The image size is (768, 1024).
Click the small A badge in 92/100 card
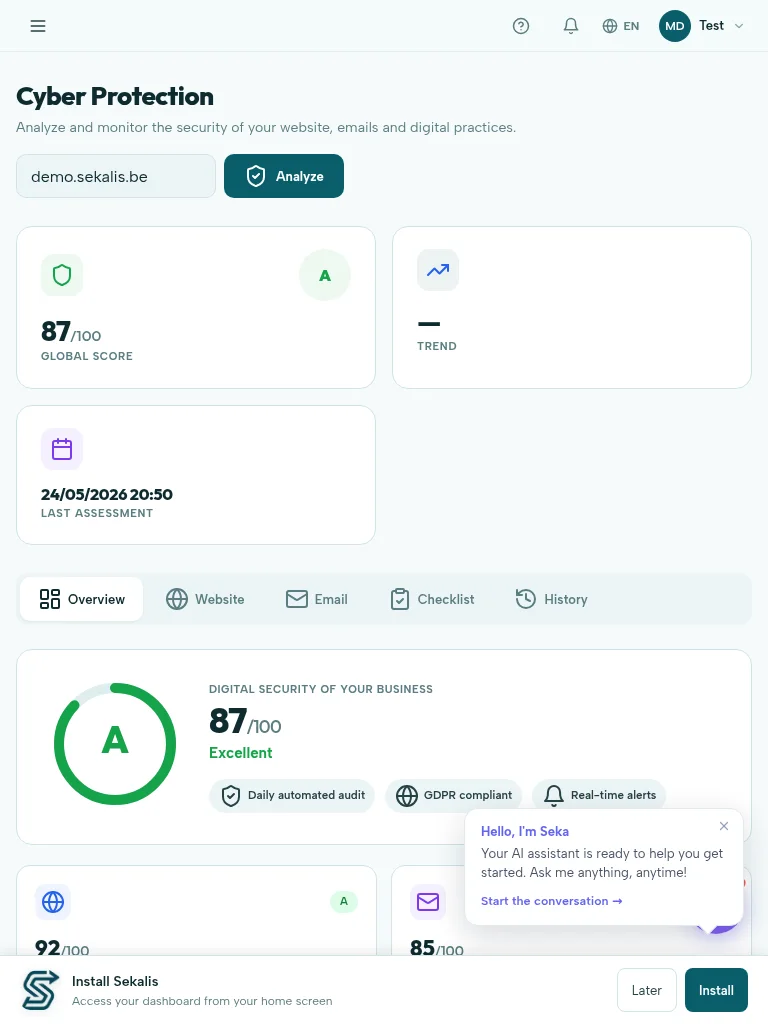(344, 901)
